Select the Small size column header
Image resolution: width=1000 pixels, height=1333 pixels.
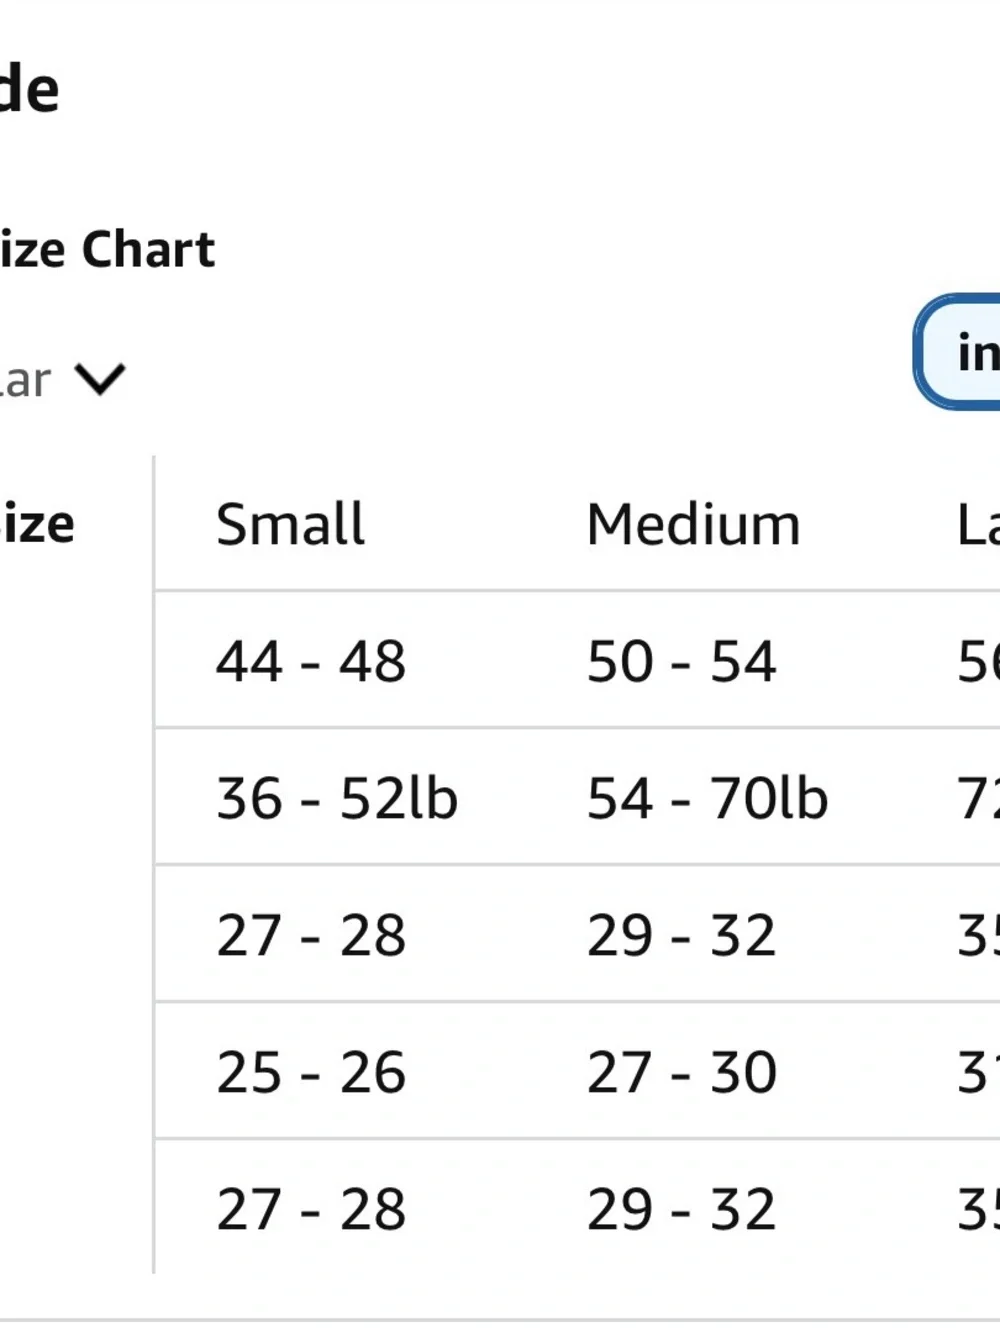pos(291,524)
